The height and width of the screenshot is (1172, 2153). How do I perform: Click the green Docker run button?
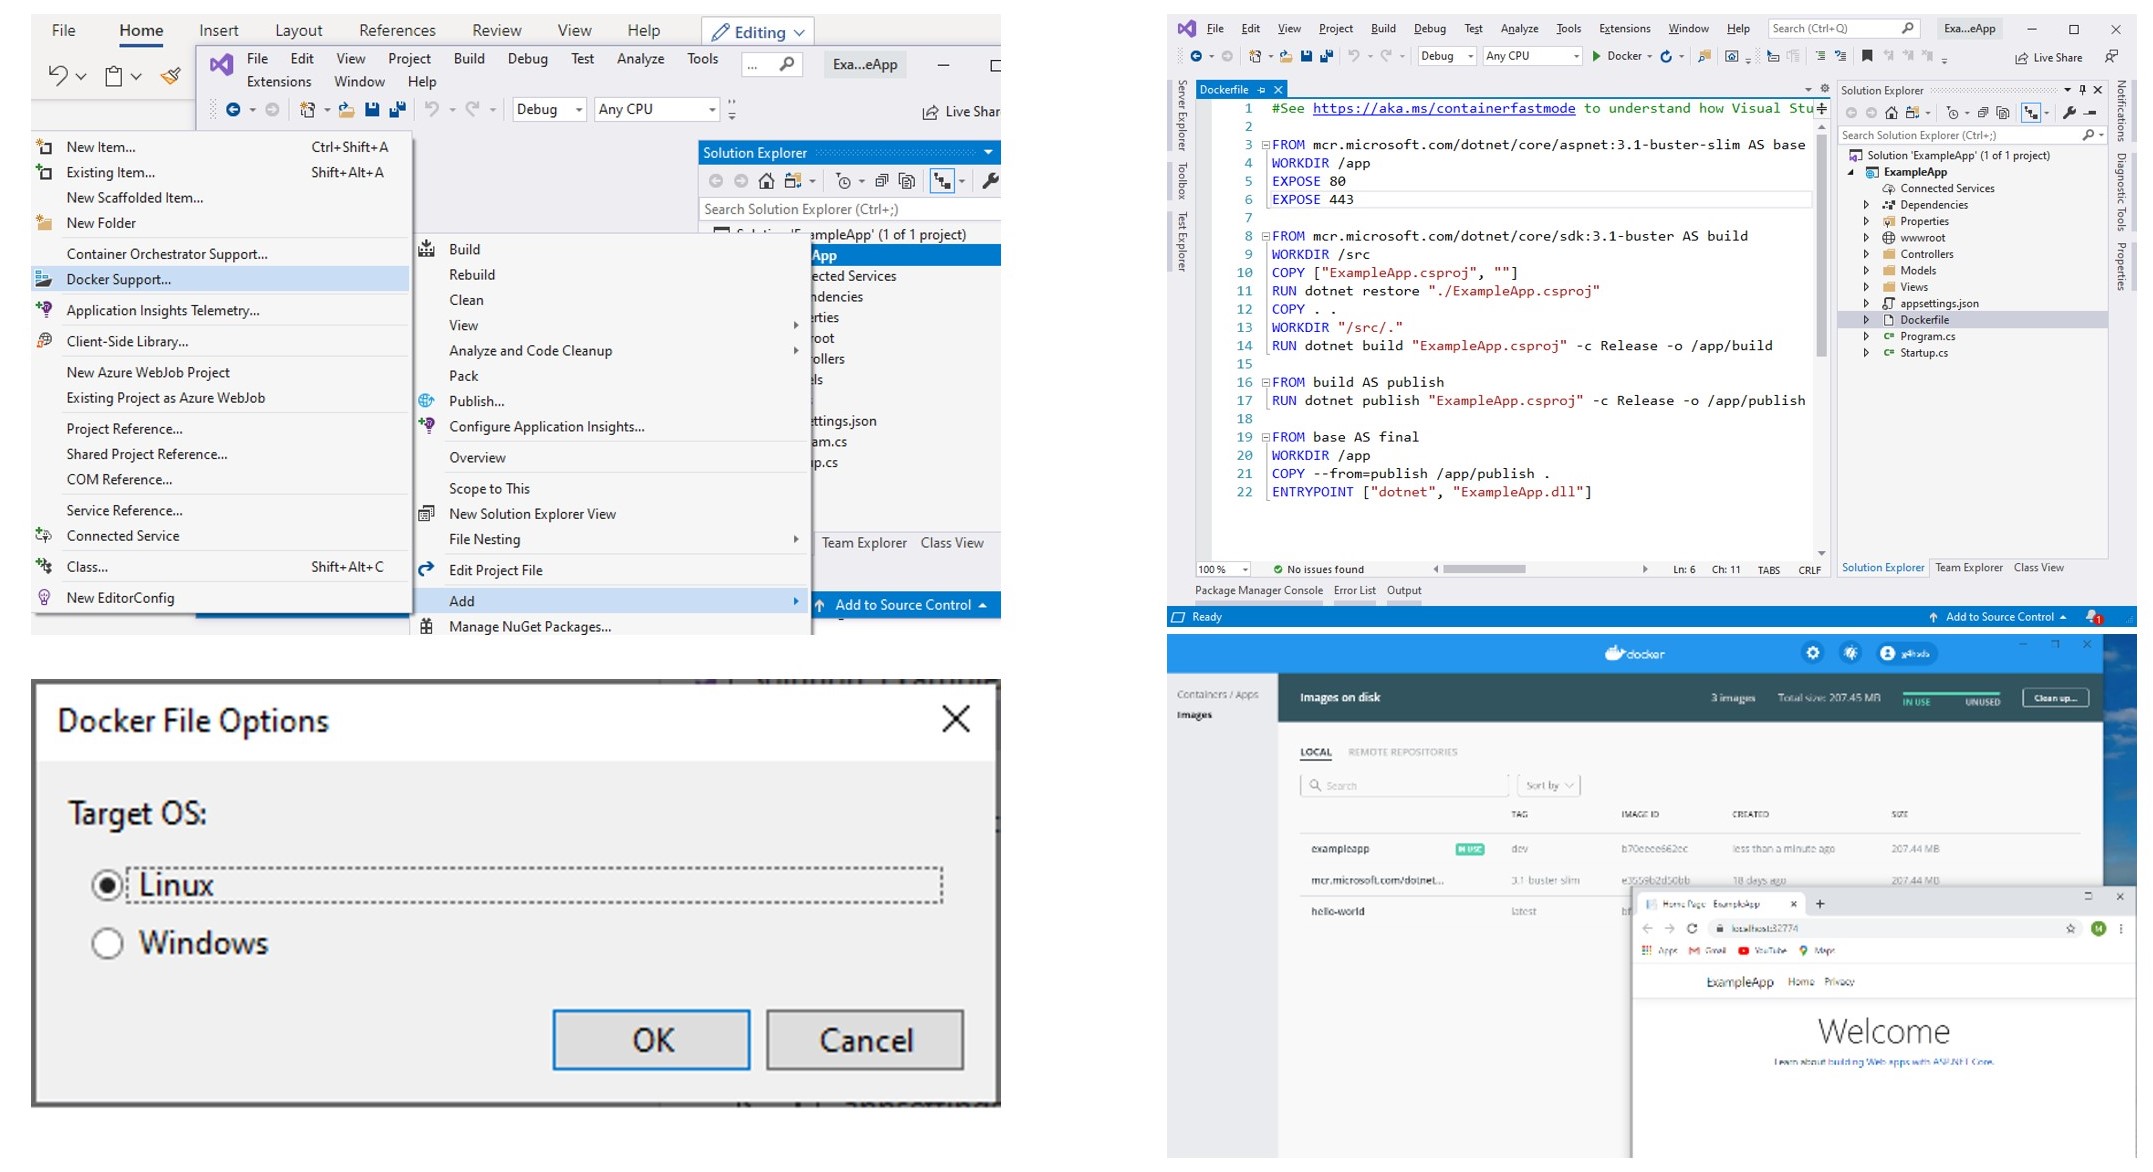pos(1597,56)
